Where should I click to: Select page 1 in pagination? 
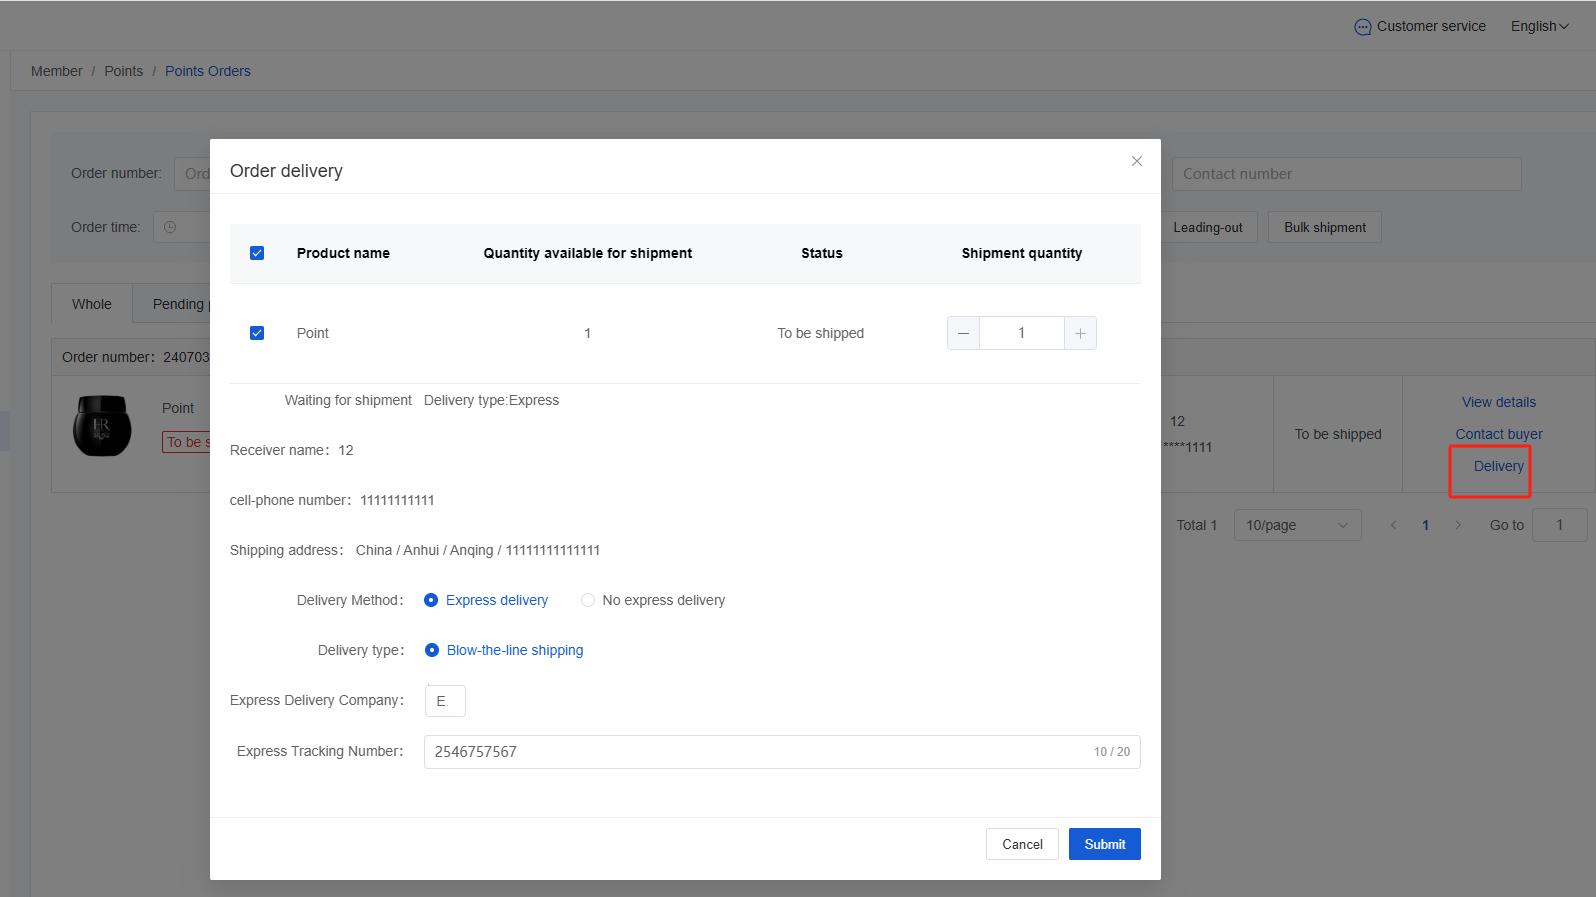pyautogui.click(x=1425, y=525)
